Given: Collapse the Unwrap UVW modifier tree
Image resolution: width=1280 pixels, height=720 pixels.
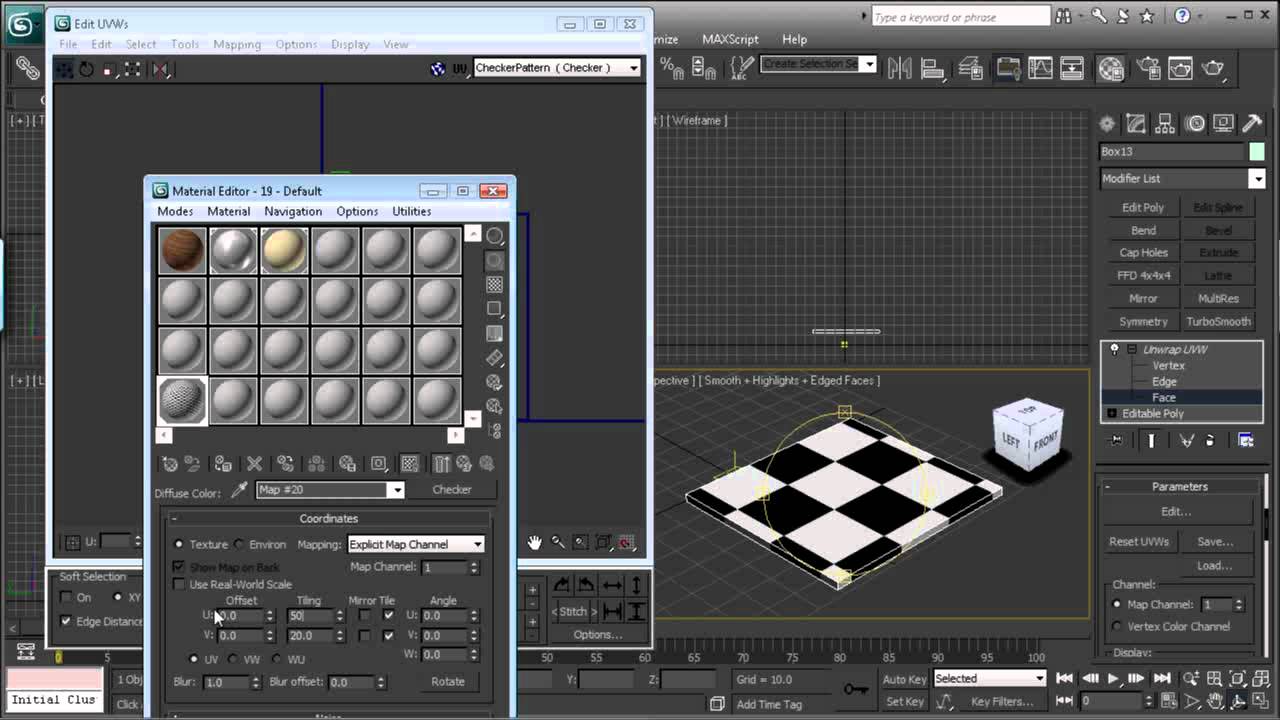Looking at the screenshot, I should [1131, 350].
